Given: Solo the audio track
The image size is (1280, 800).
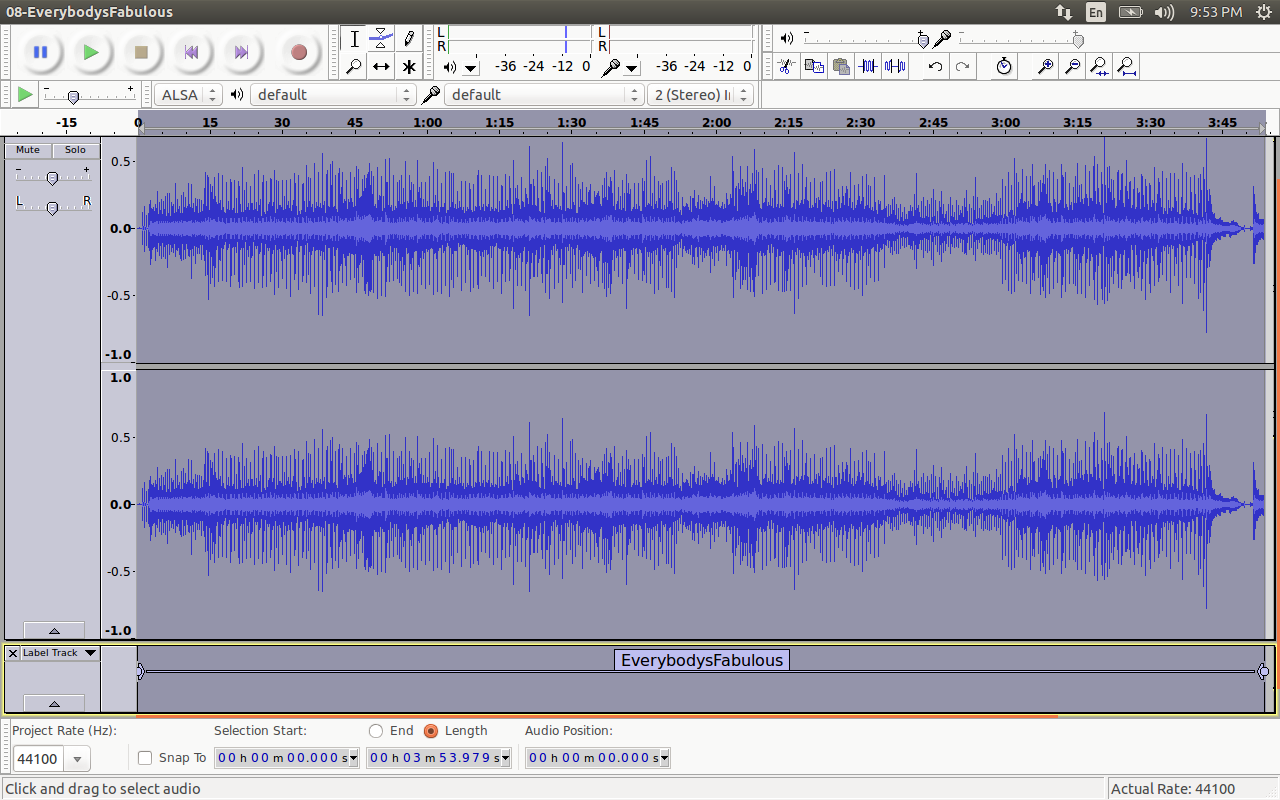Looking at the screenshot, I should (75, 150).
